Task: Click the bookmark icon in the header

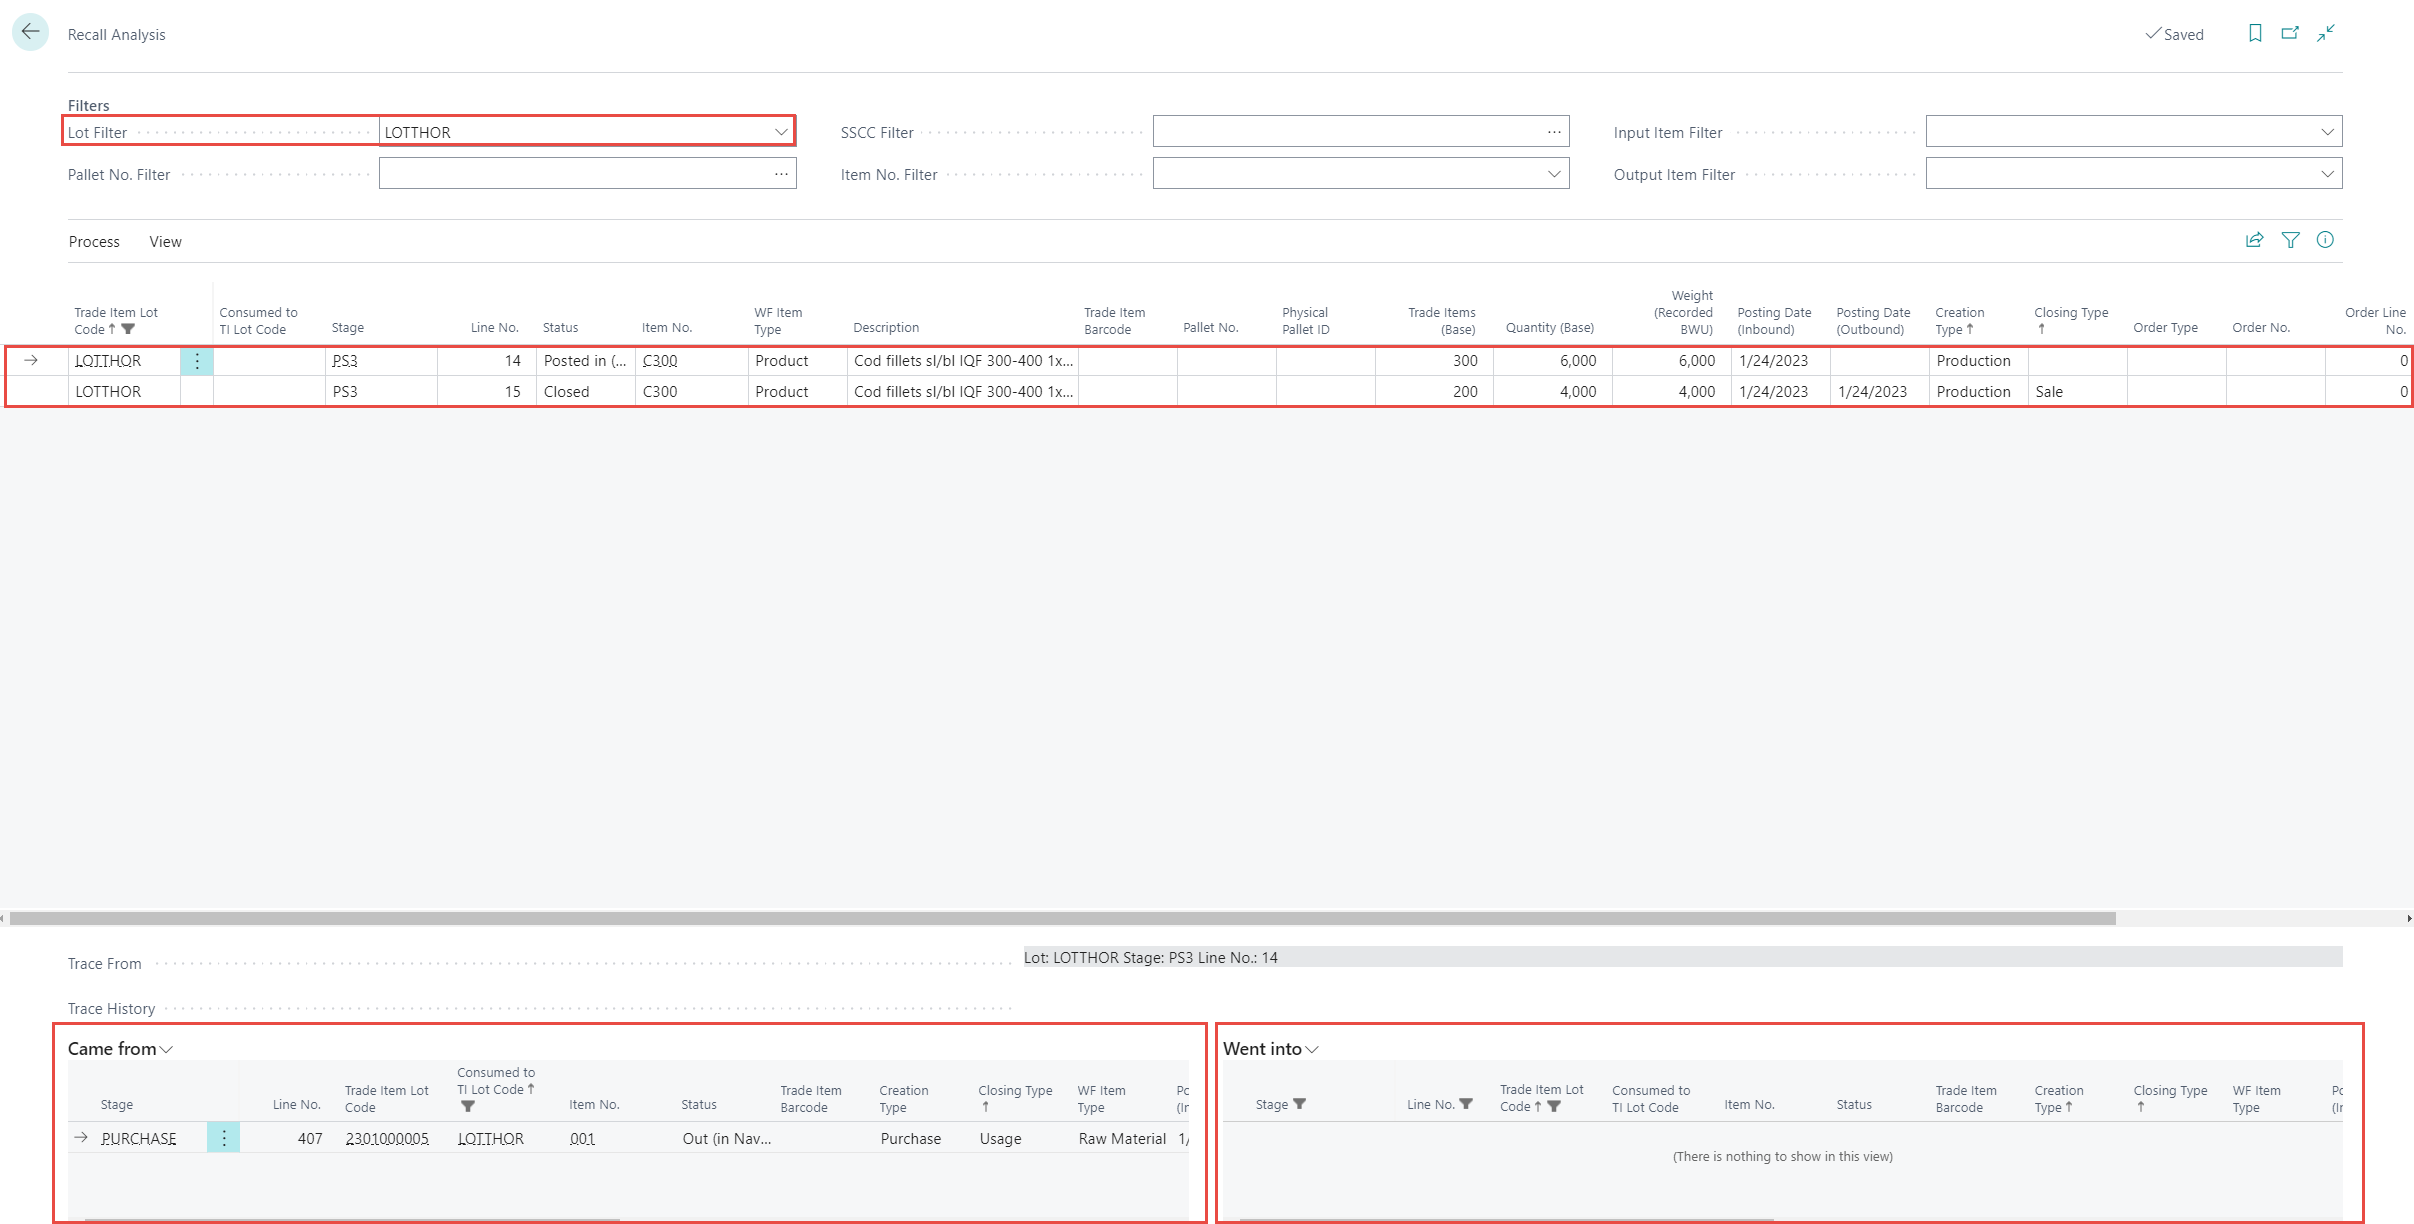Action: 2255,33
